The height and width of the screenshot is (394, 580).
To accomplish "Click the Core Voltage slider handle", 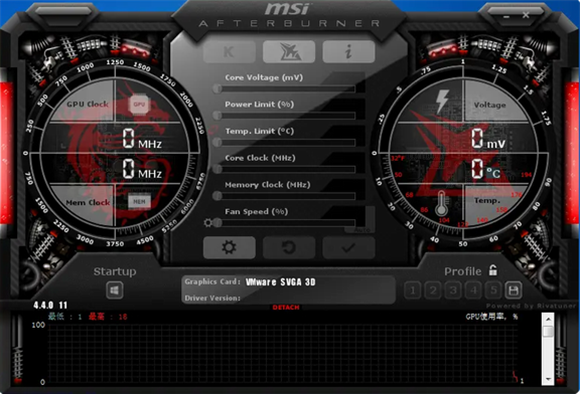I will [x=218, y=89].
